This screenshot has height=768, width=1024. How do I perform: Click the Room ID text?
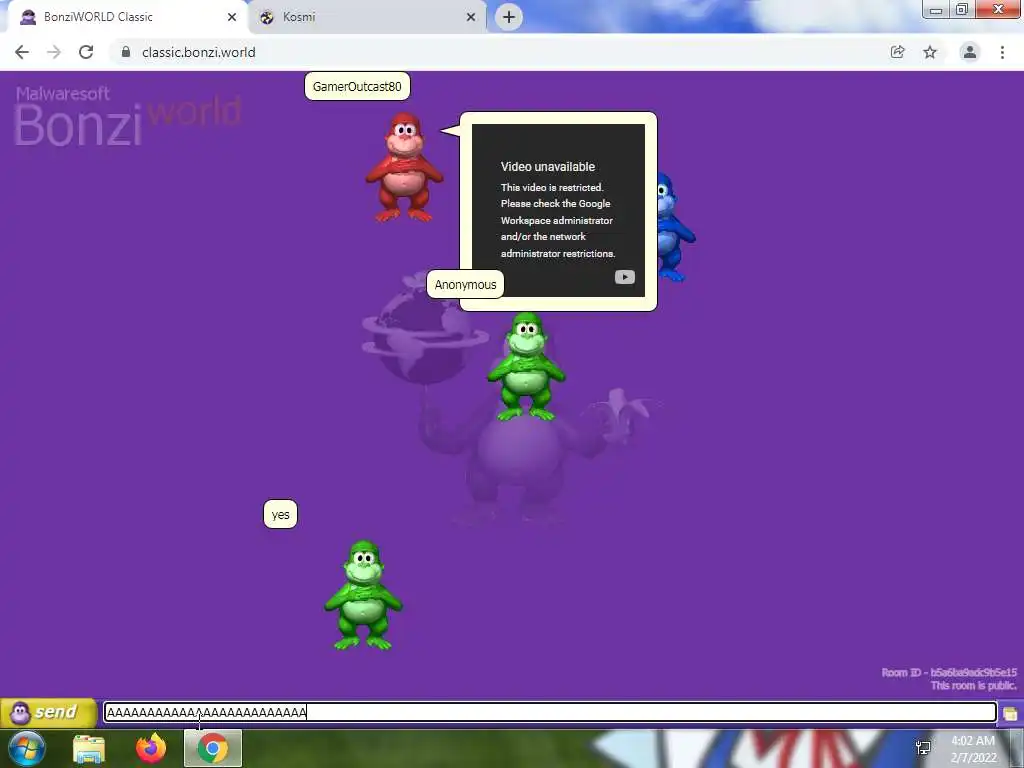pos(949,672)
